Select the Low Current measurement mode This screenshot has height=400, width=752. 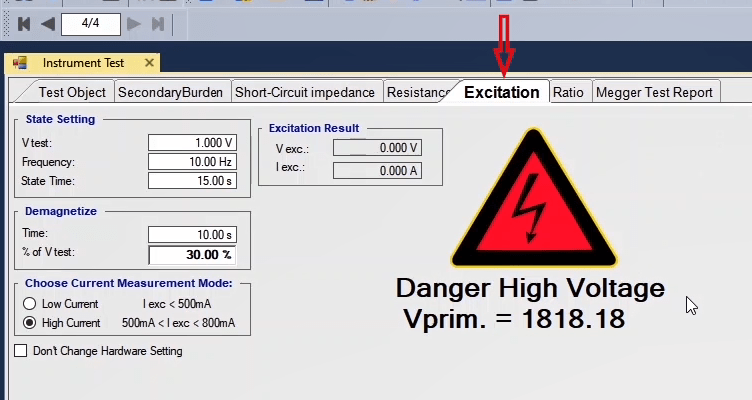(30, 304)
